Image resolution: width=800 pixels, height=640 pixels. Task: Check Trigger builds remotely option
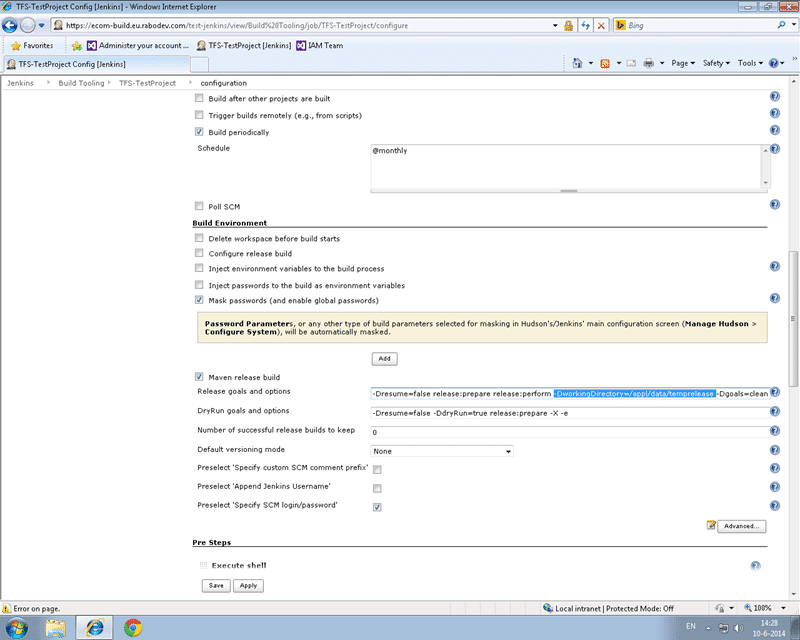click(x=199, y=115)
